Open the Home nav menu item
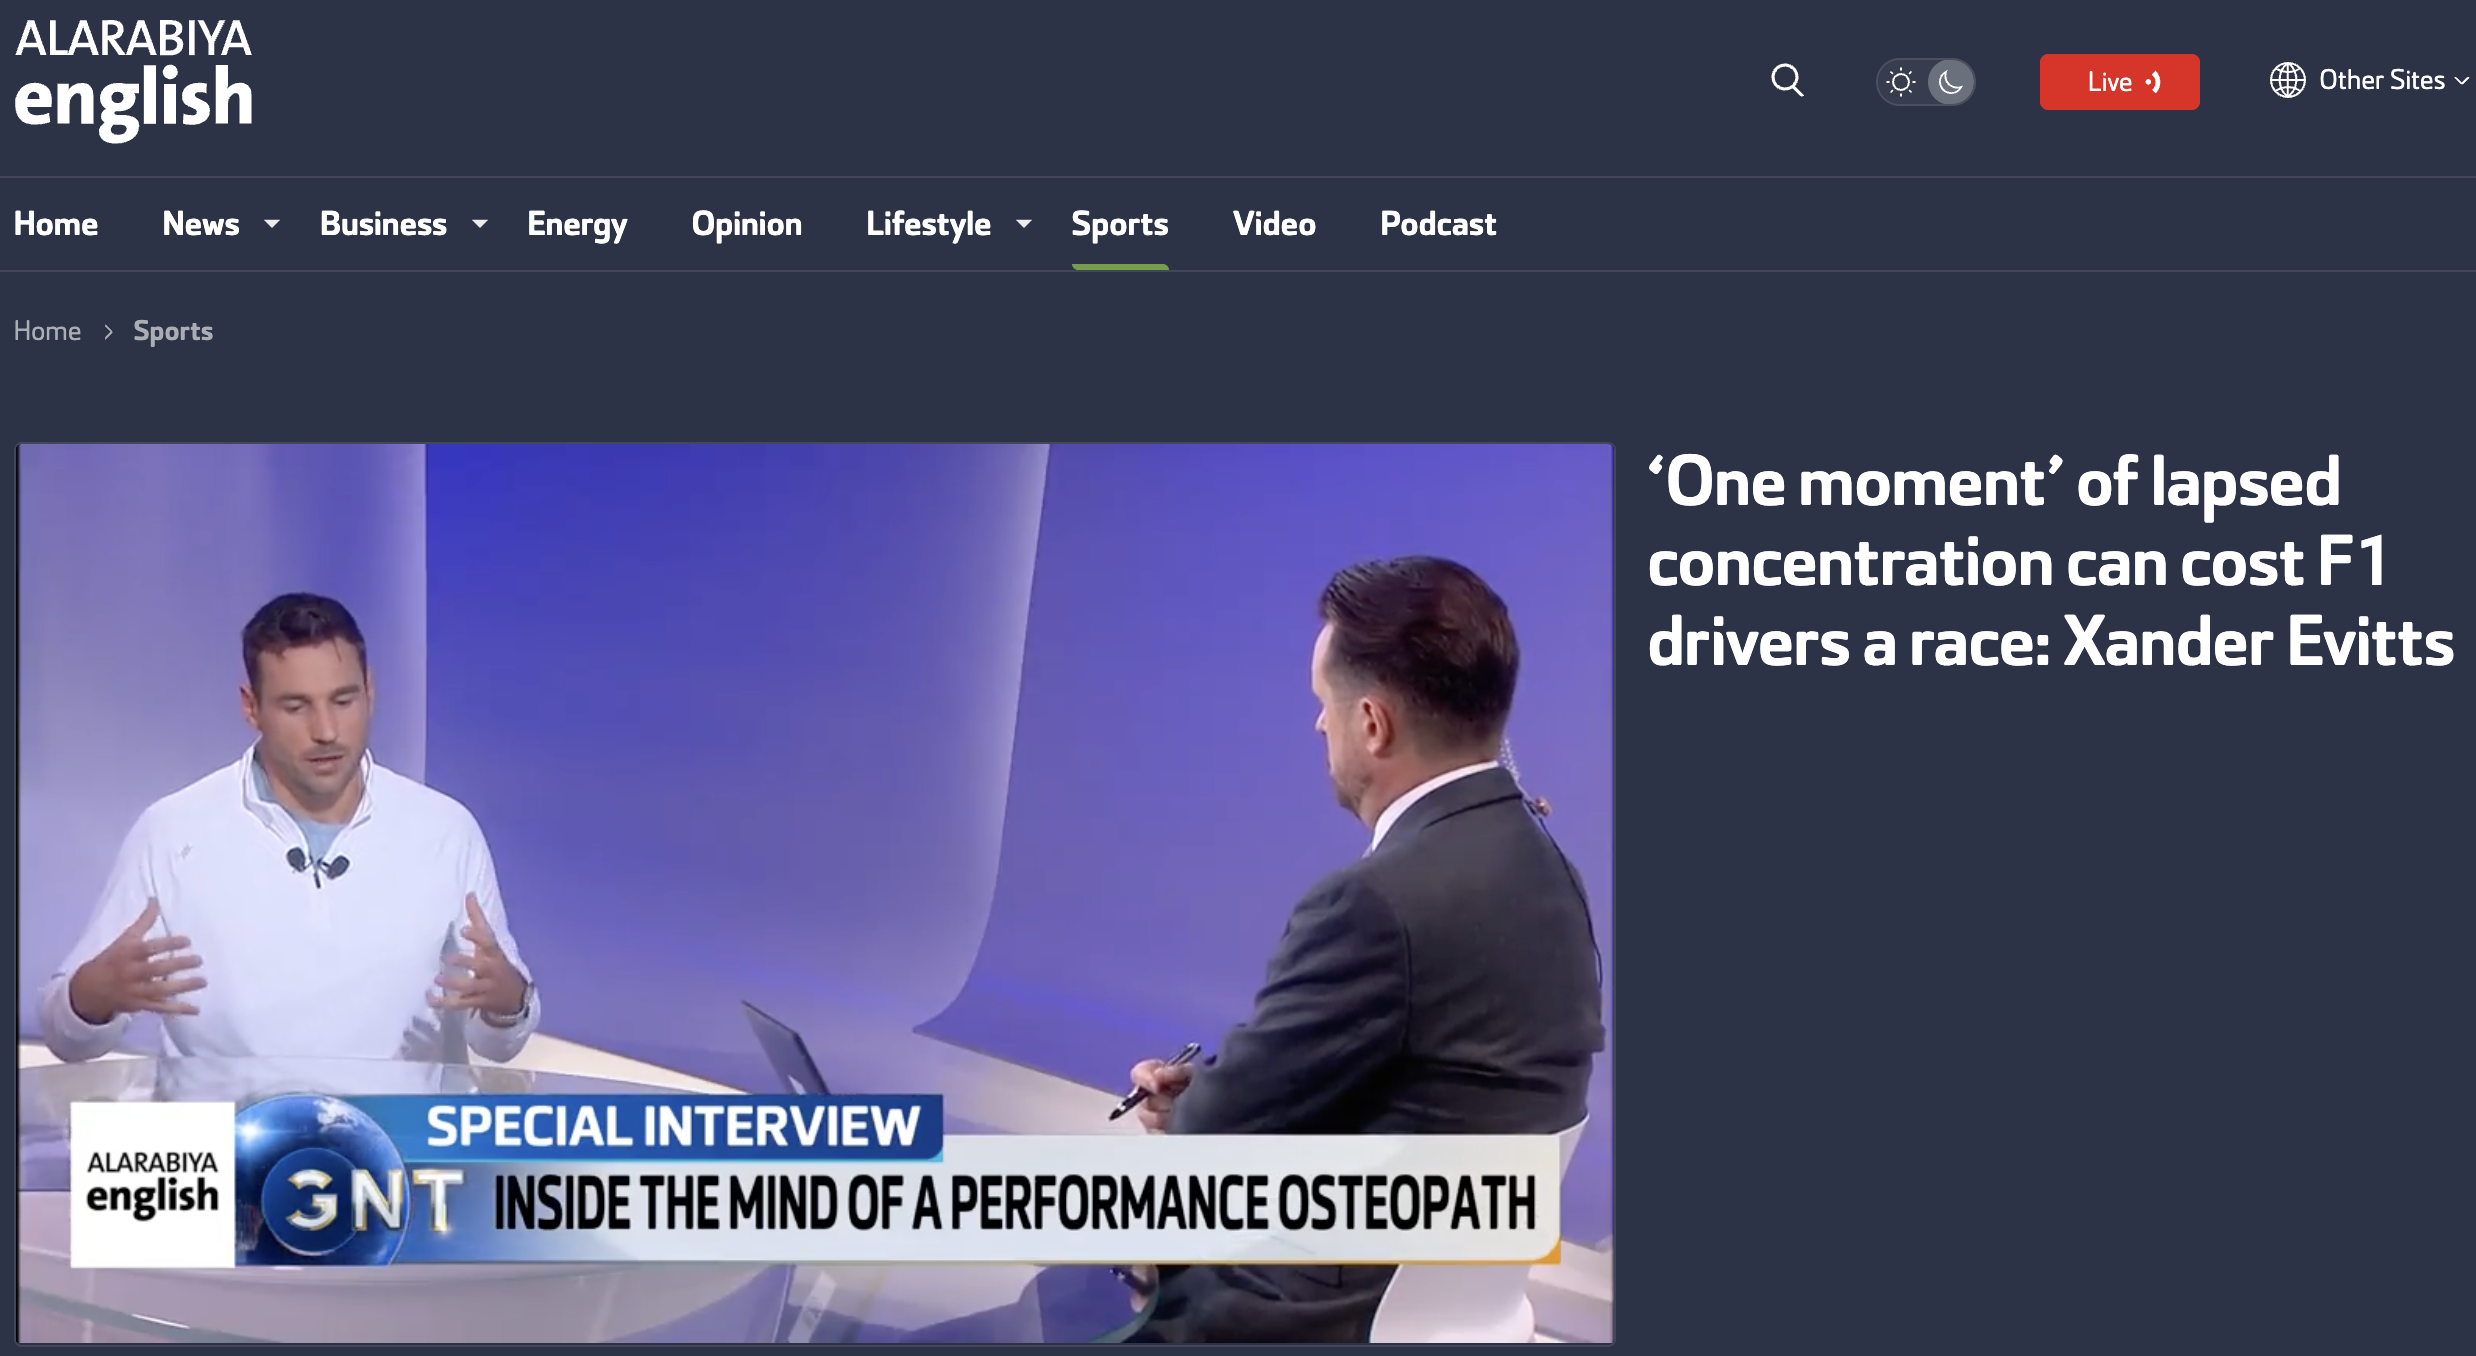 (x=56, y=224)
